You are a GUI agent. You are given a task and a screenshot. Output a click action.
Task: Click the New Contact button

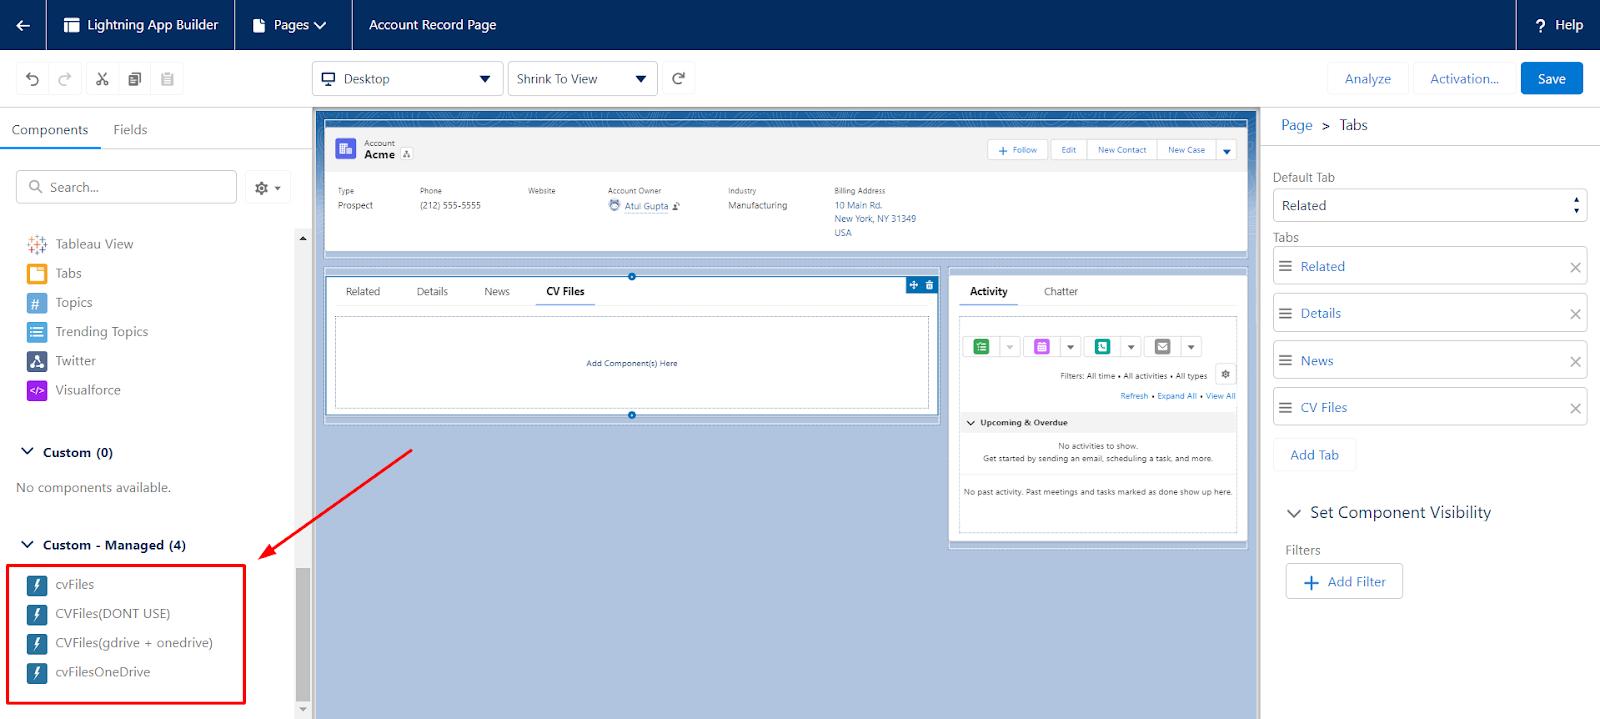pyautogui.click(x=1122, y=150)
